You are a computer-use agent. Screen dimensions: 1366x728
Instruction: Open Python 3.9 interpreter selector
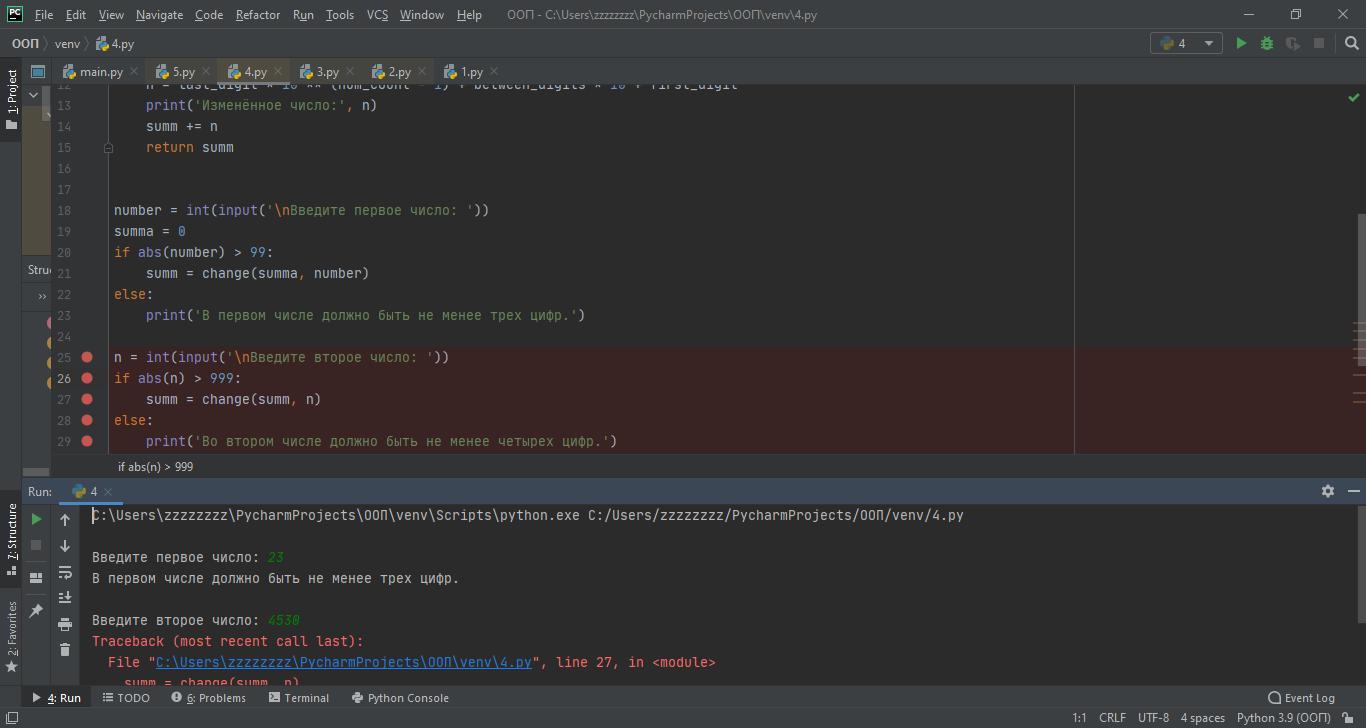[1283, 717]
